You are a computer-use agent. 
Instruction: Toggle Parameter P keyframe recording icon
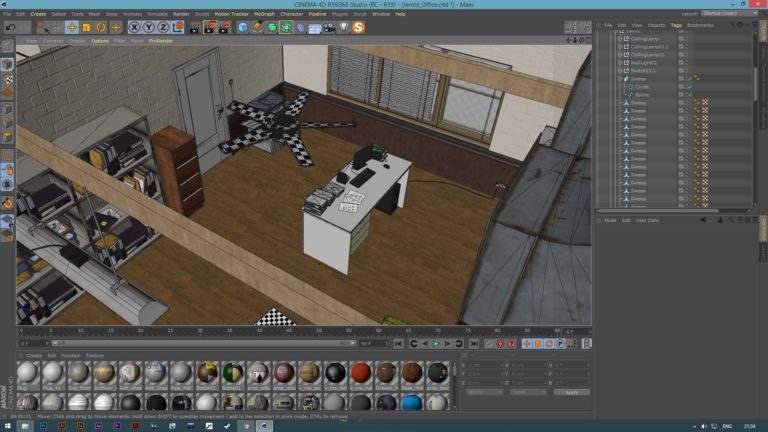click(560, 344)
